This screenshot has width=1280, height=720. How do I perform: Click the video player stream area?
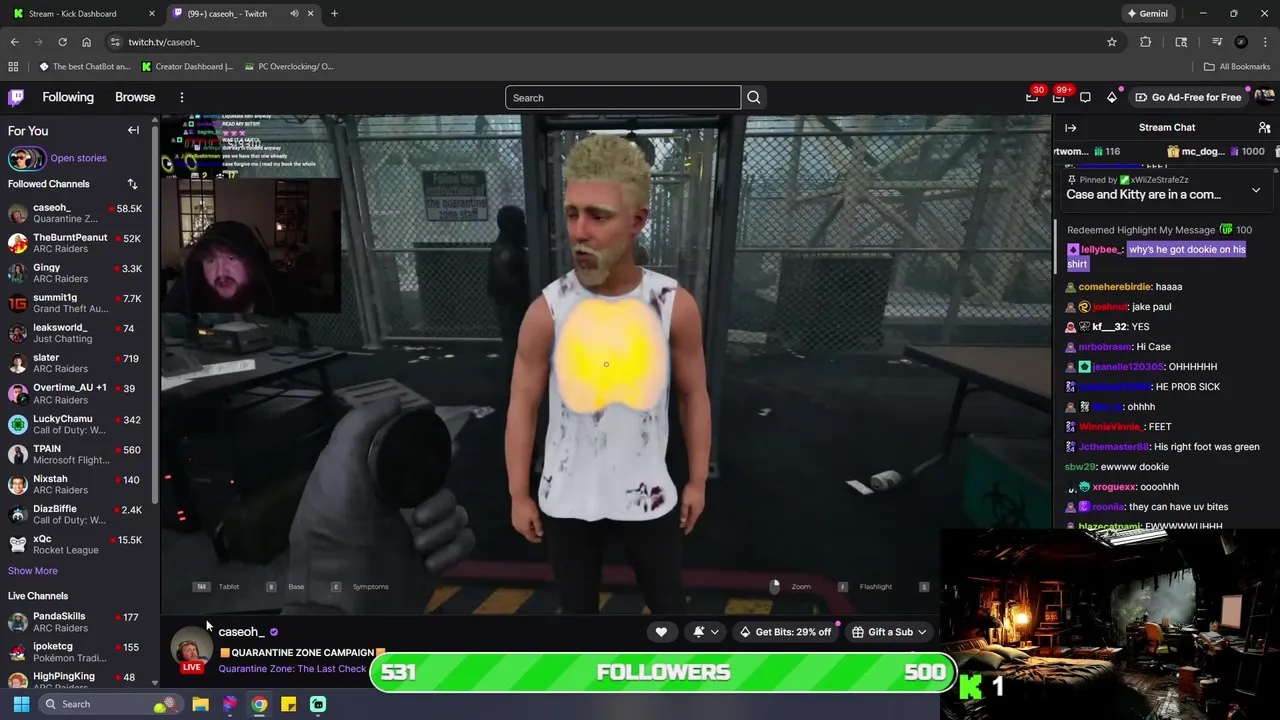[605, 365]
